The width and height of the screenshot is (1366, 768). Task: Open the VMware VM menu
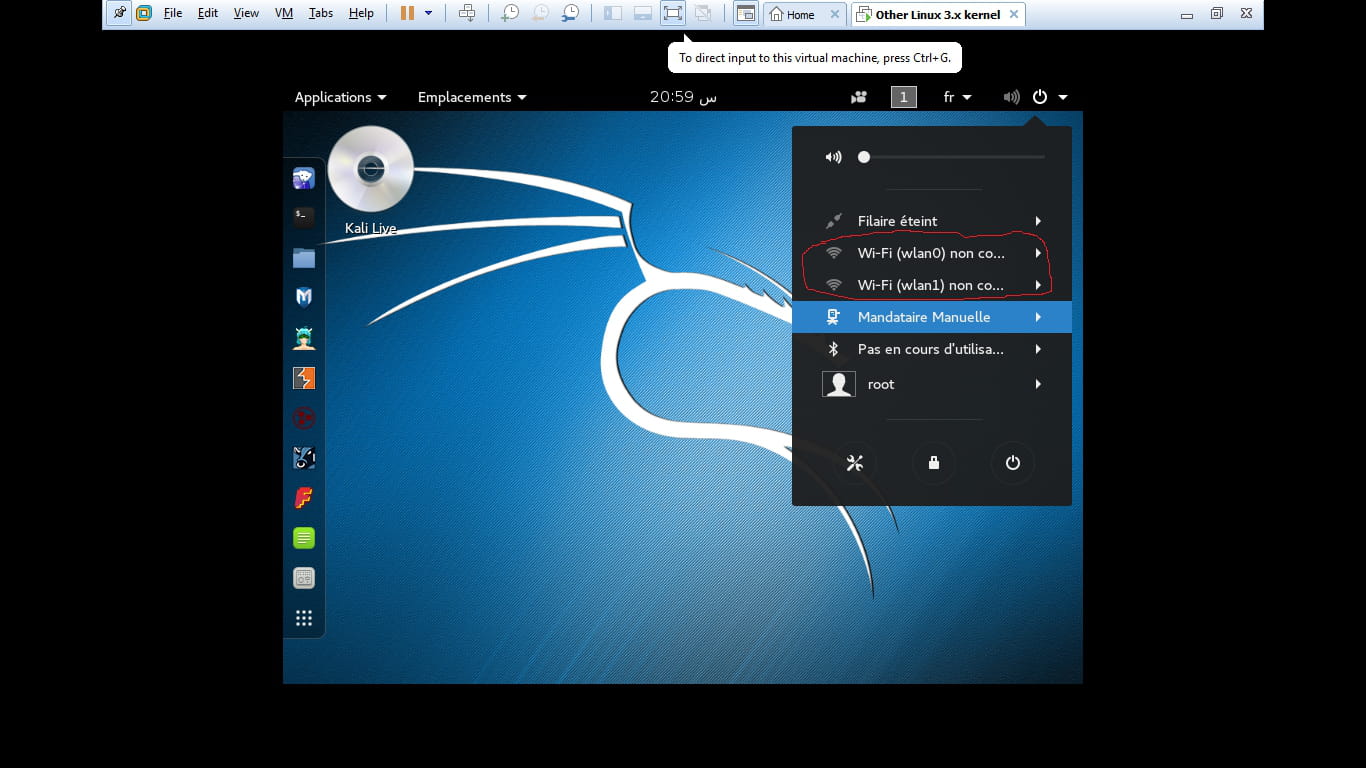point(284,13)
